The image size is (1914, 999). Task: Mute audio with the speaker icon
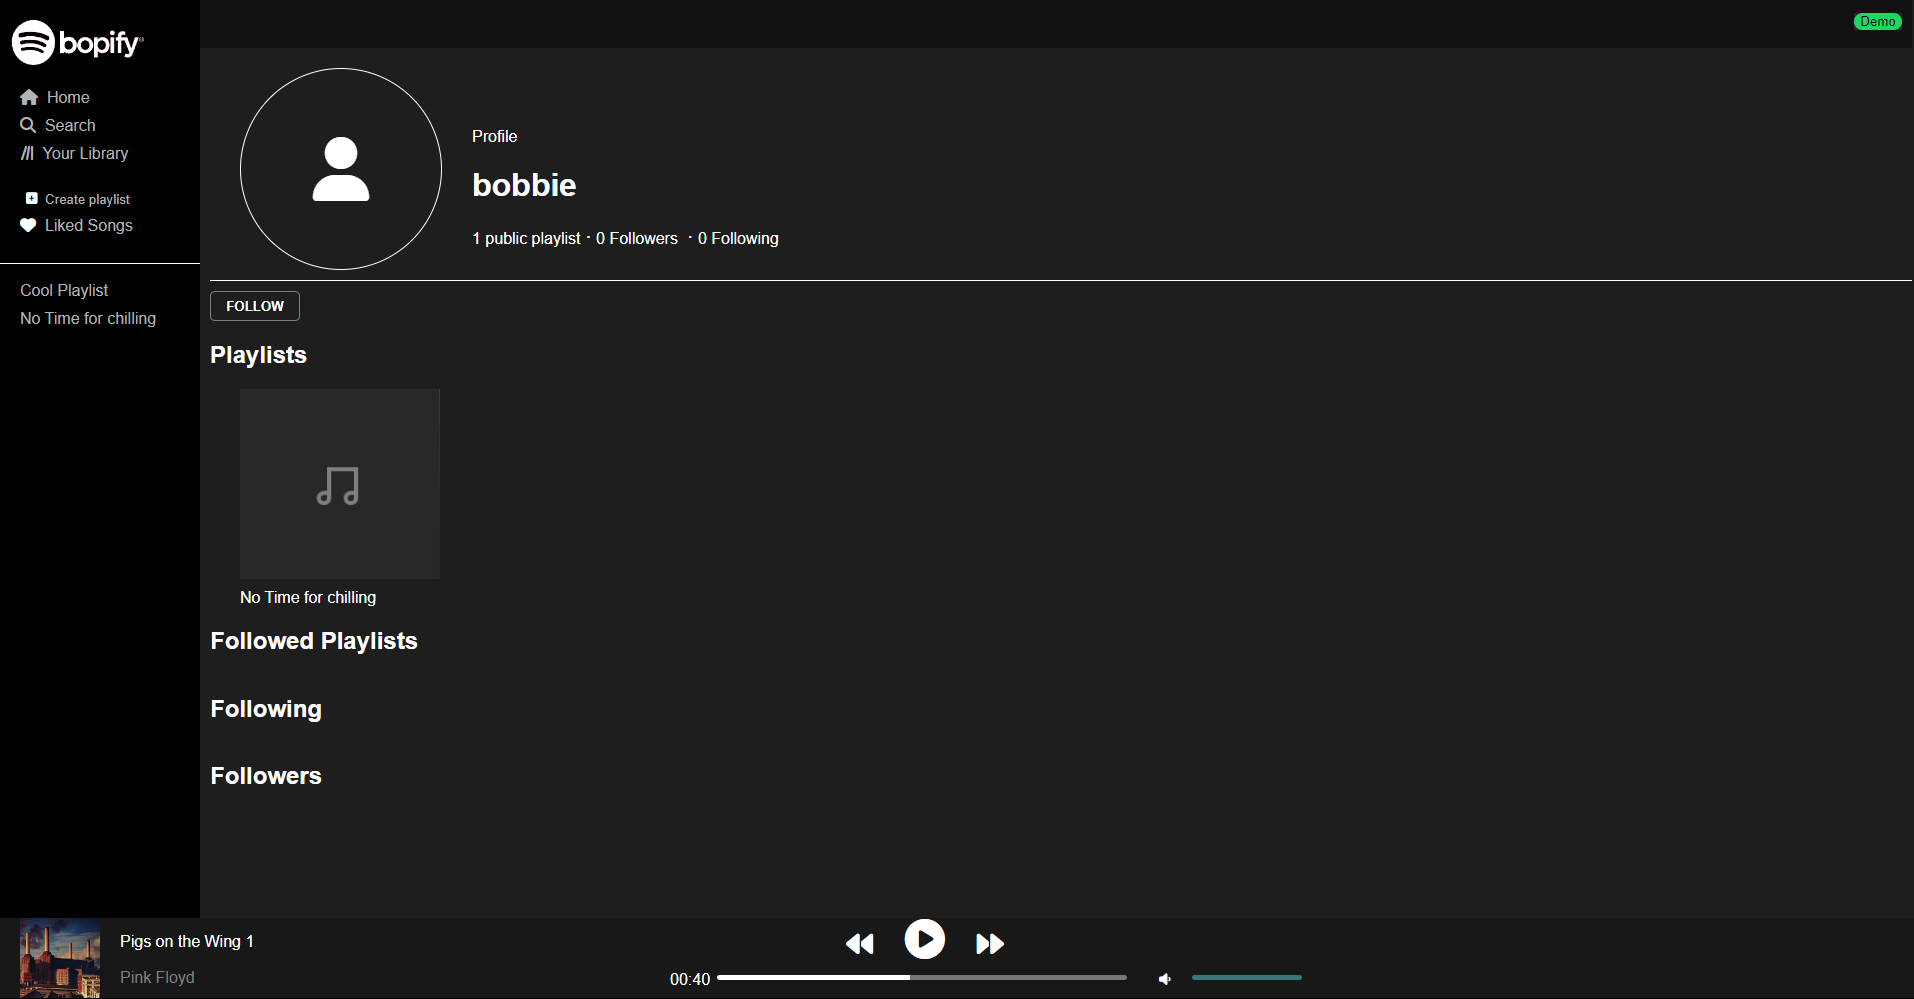pos(1165,978)
